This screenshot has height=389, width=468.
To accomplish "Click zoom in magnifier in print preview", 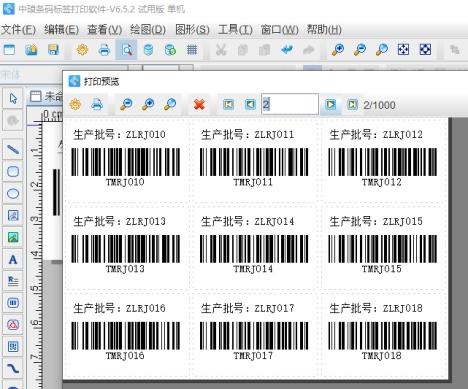I will pos(148,105).
